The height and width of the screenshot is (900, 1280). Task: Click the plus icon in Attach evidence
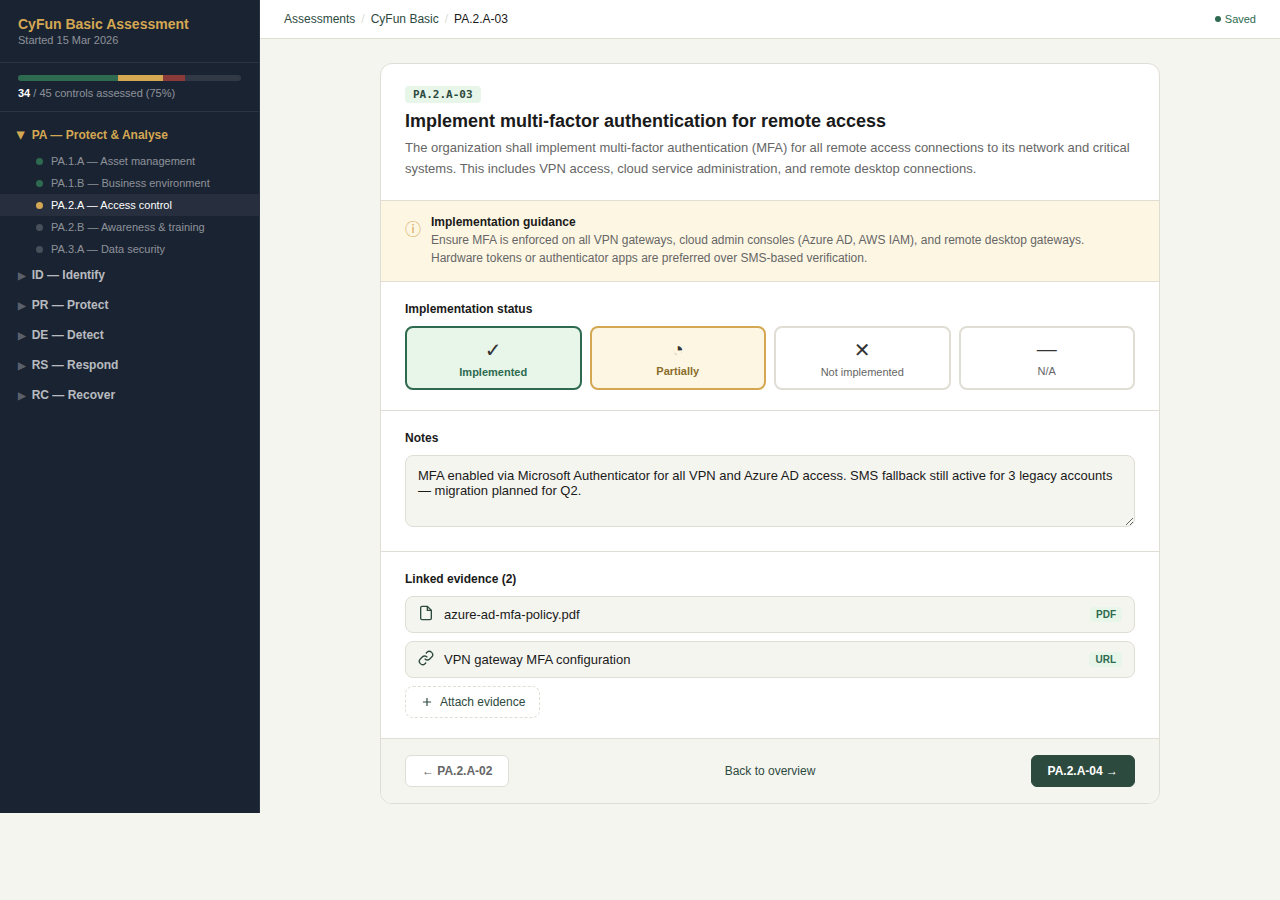coord(427,702)
